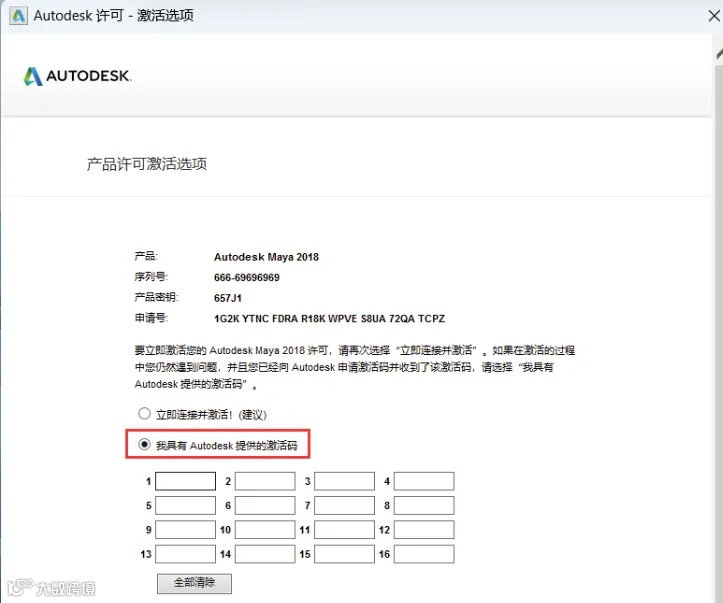Viewport: 723px width, 603px height.
Task: Select 我具有 Autodesk 提供的激活码 radio option
Action: click(x=144, y=444)
